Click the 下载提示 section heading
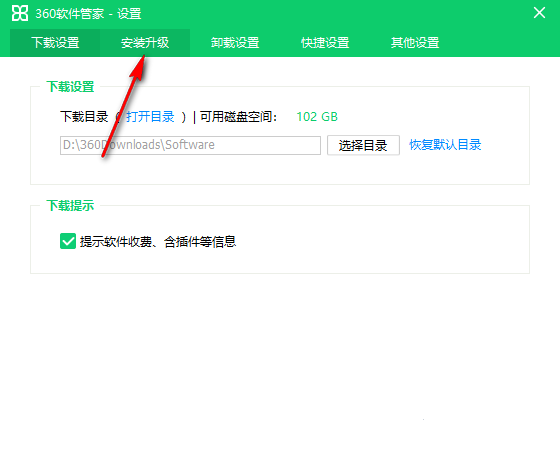Viewport: 560px width, 460px height. pos(70,206)
